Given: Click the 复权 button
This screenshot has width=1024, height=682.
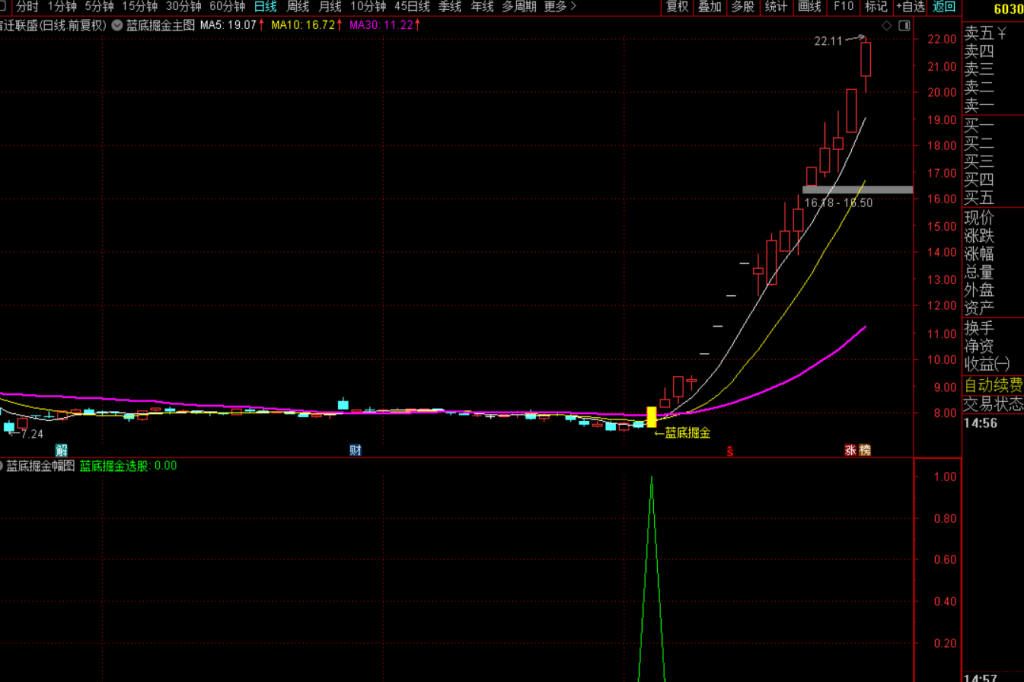Looking at the screenshot, I should tap(677, 7).
